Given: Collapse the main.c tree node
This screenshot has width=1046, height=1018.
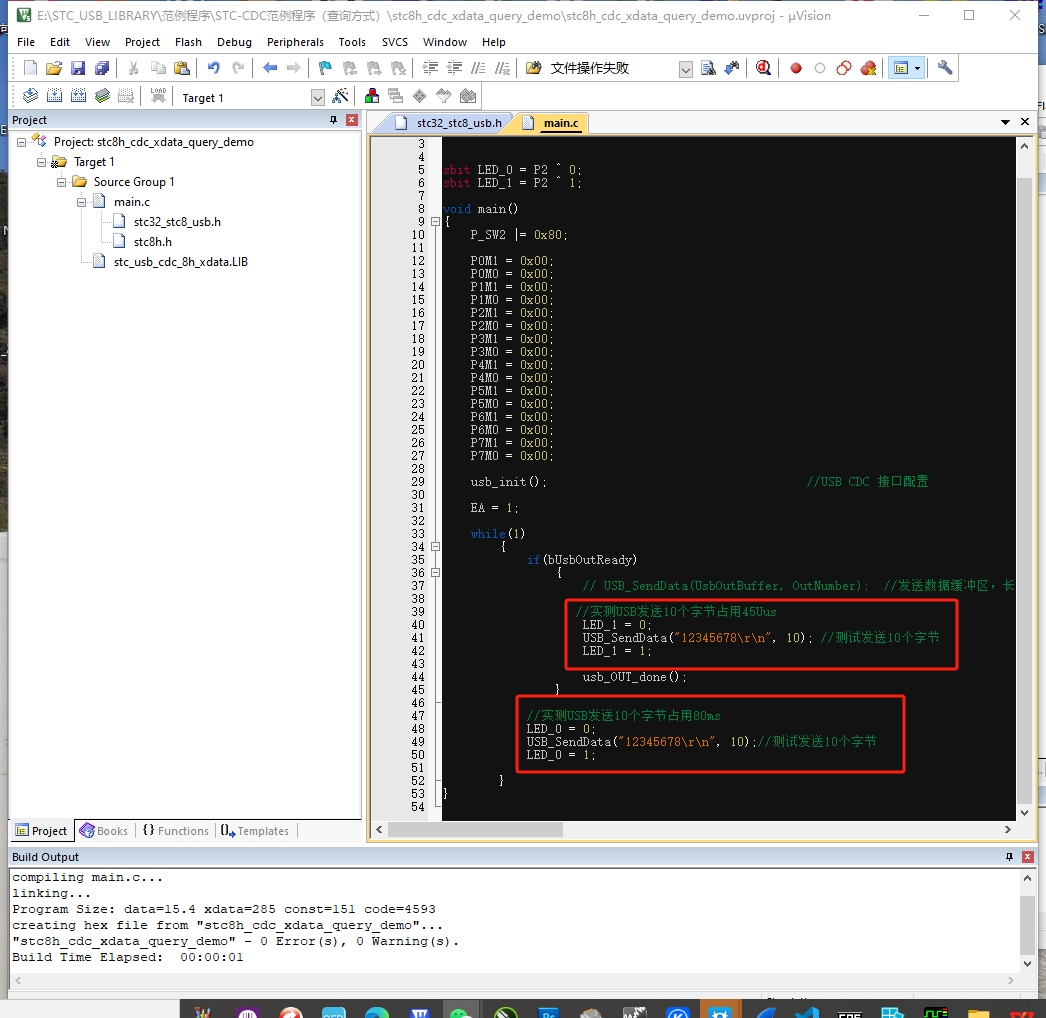Looking at the screenshot, I should (x=81, y=202).
